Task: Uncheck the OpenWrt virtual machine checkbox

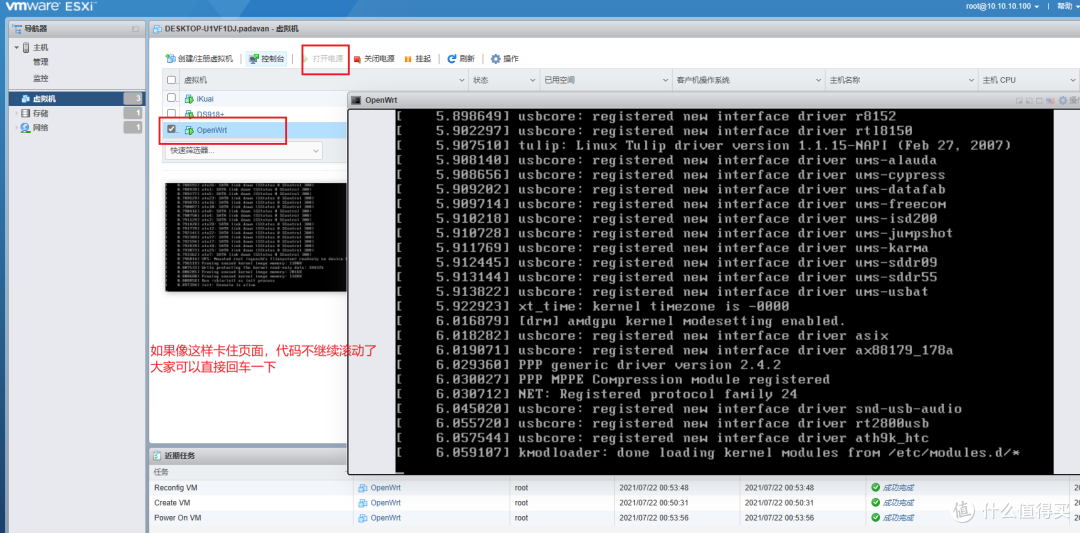Action: tap(172, 130)
